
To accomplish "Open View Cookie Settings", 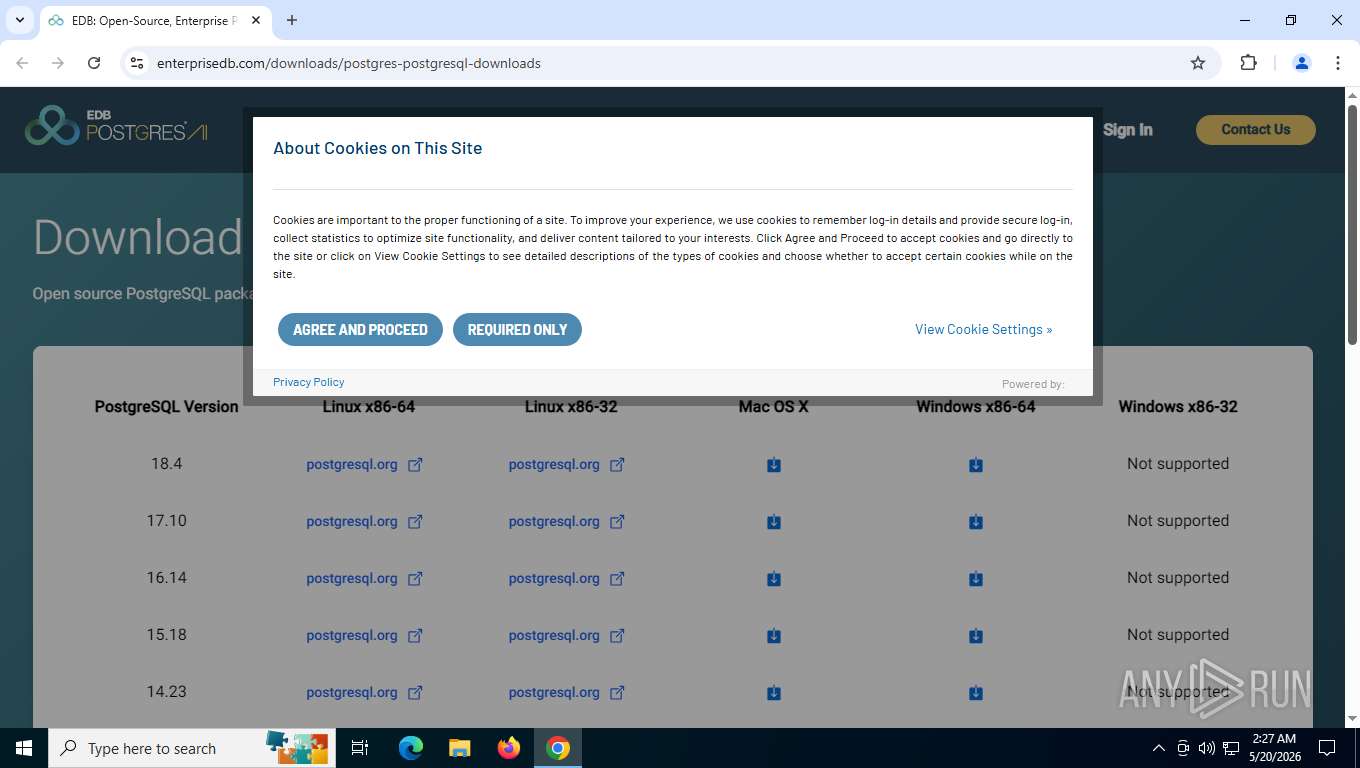I will point(983,329).
